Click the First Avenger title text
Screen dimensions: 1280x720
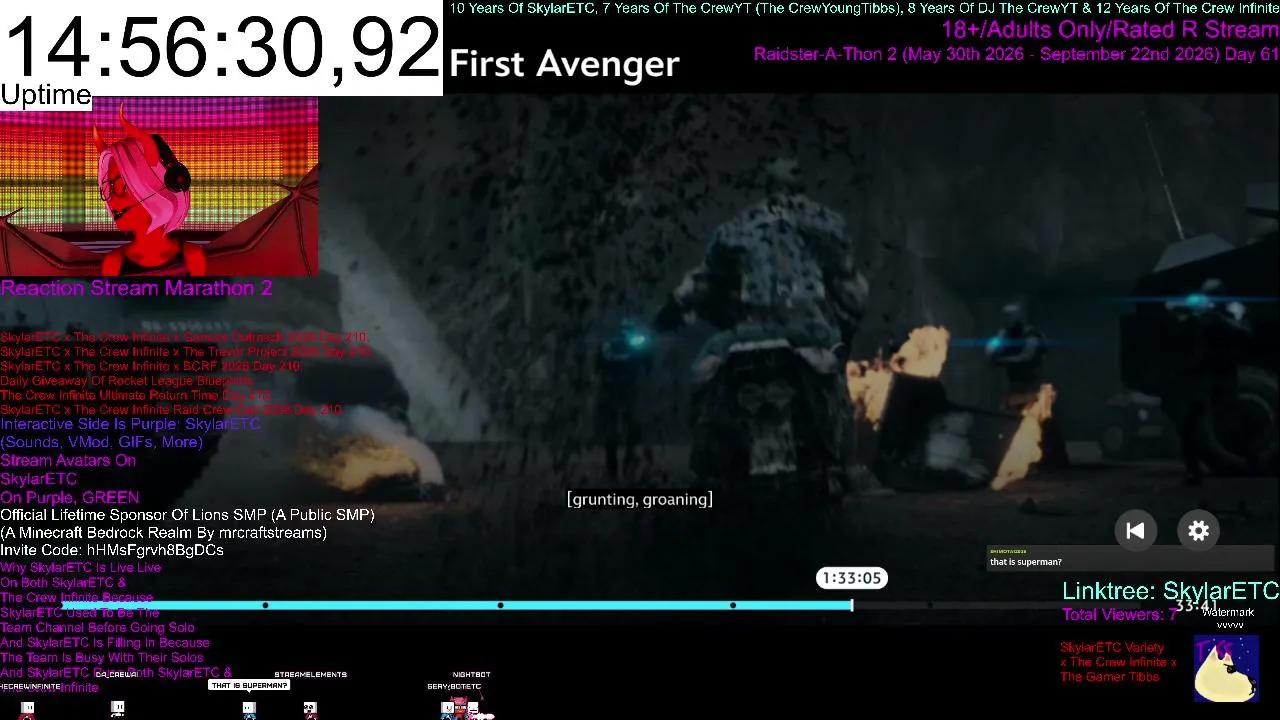(x=564, y=64)
